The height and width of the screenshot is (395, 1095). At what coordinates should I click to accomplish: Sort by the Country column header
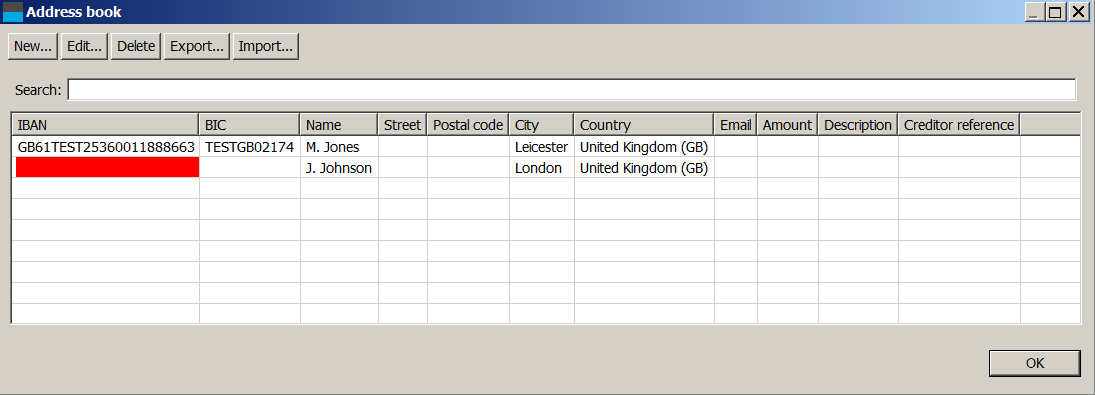pyautogui.click(x=644, y=125)
